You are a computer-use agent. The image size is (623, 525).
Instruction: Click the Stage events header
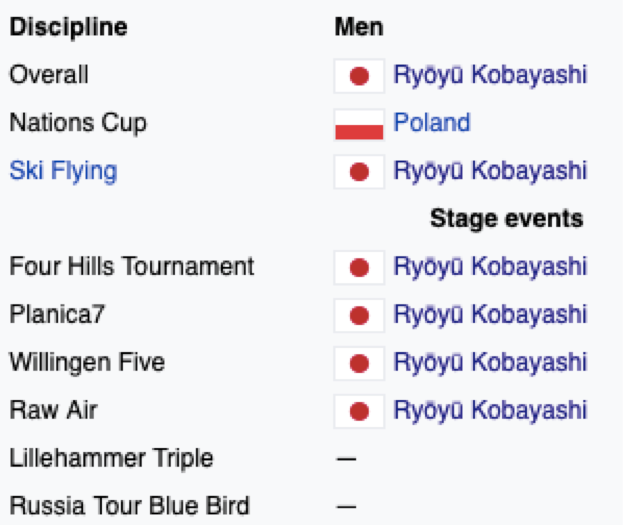pyautogui.click(x=507, y=219)
